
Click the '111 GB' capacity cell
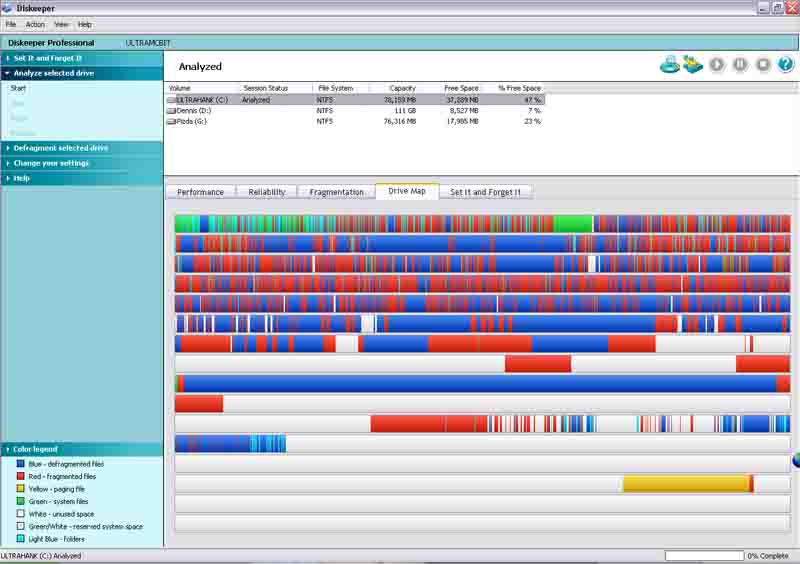pyautogui.click(x=405, y=111)
